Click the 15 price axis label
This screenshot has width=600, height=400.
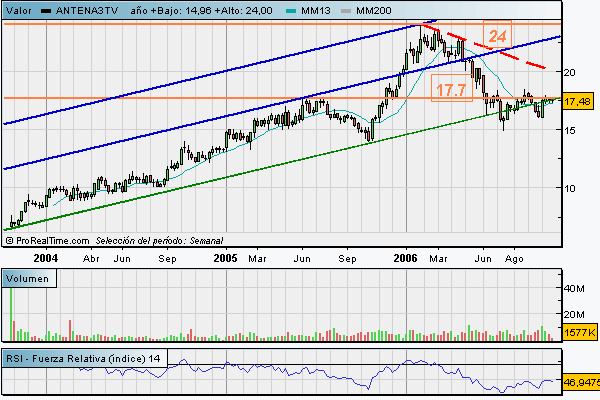[569, 131]
